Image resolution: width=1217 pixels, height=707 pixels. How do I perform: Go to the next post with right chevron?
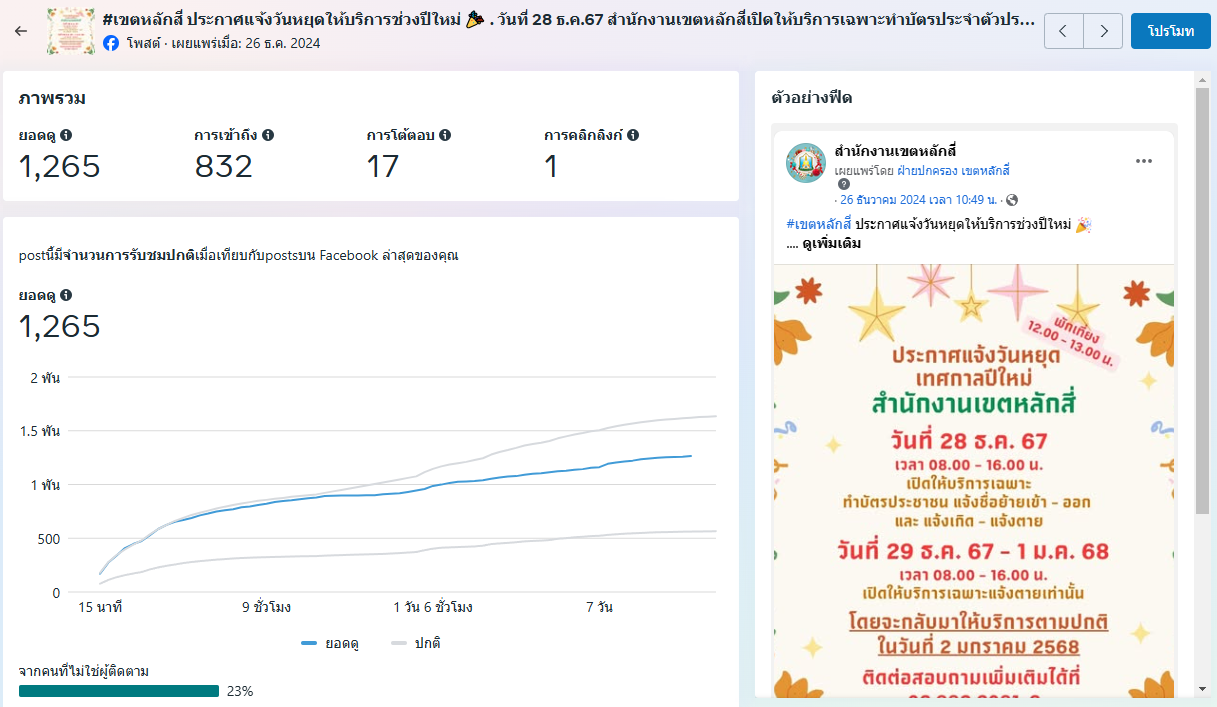pos(1103,31)
